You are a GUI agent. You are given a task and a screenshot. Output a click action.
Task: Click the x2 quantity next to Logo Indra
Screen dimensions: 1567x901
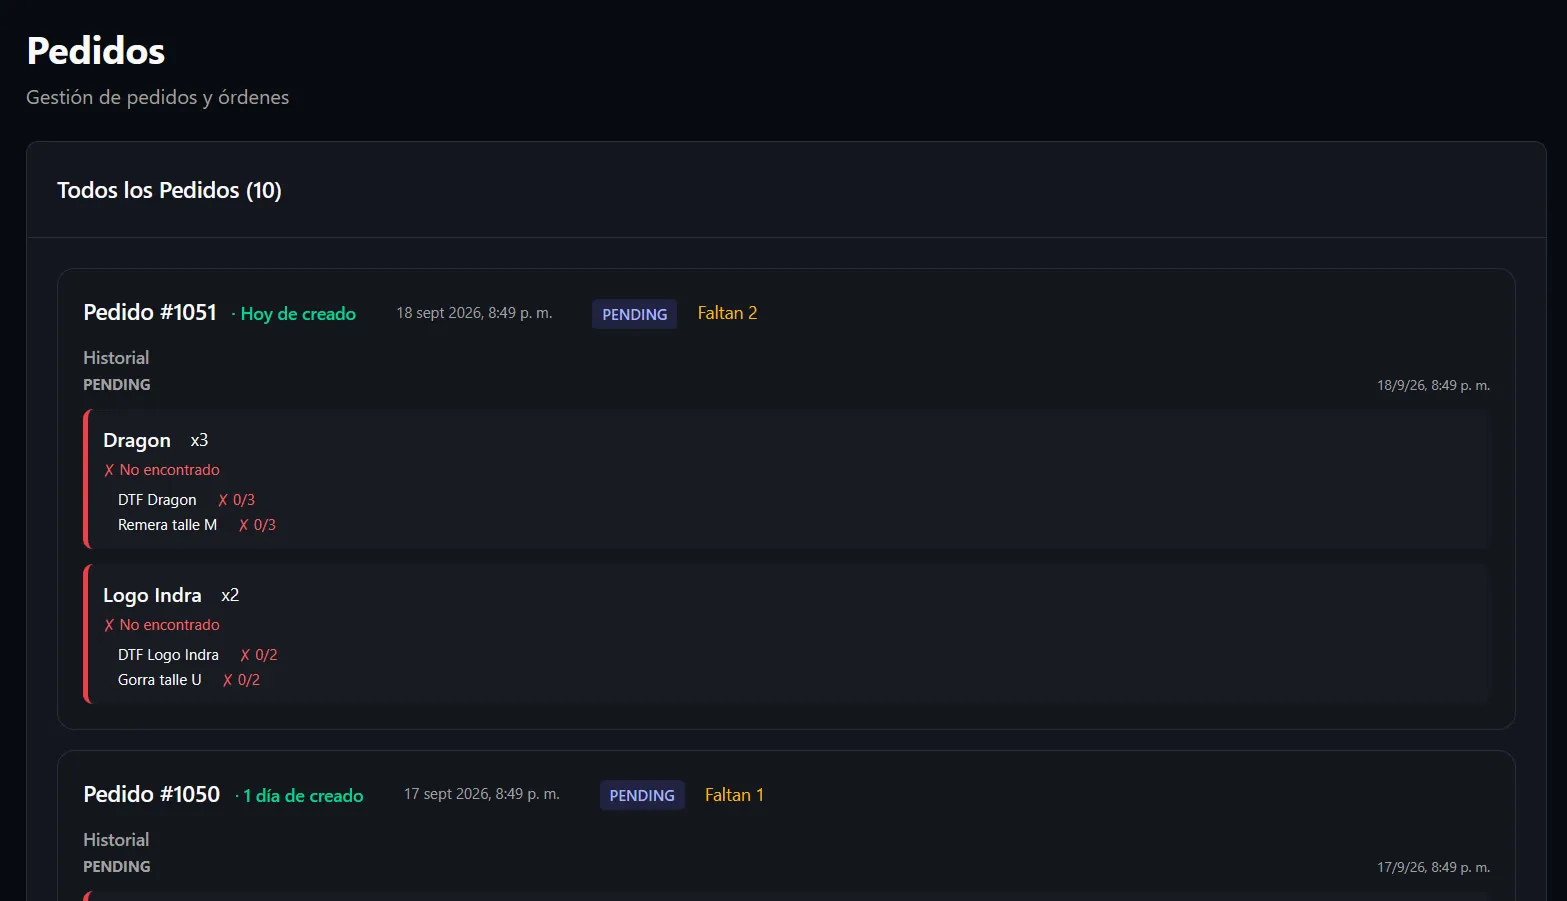230,595
